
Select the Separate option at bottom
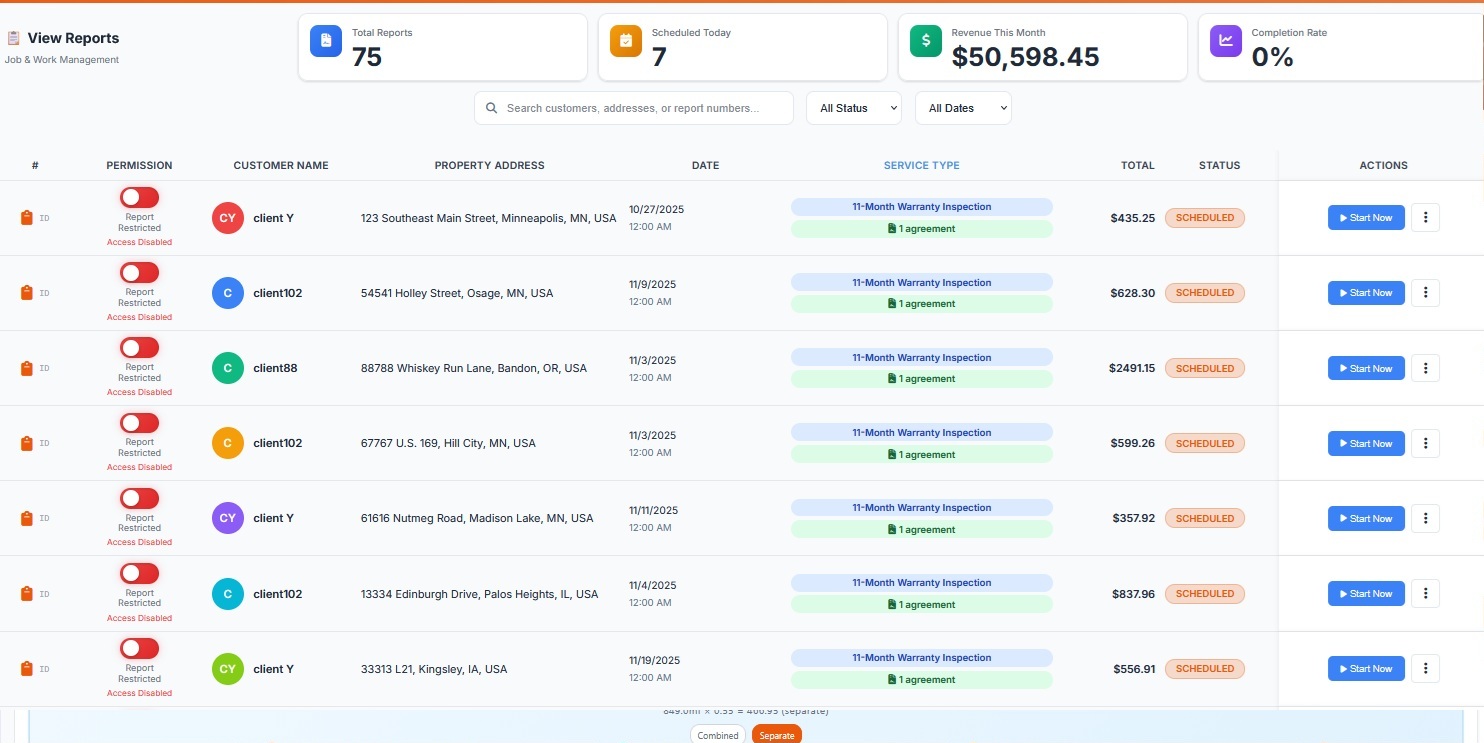coord(776,735)
